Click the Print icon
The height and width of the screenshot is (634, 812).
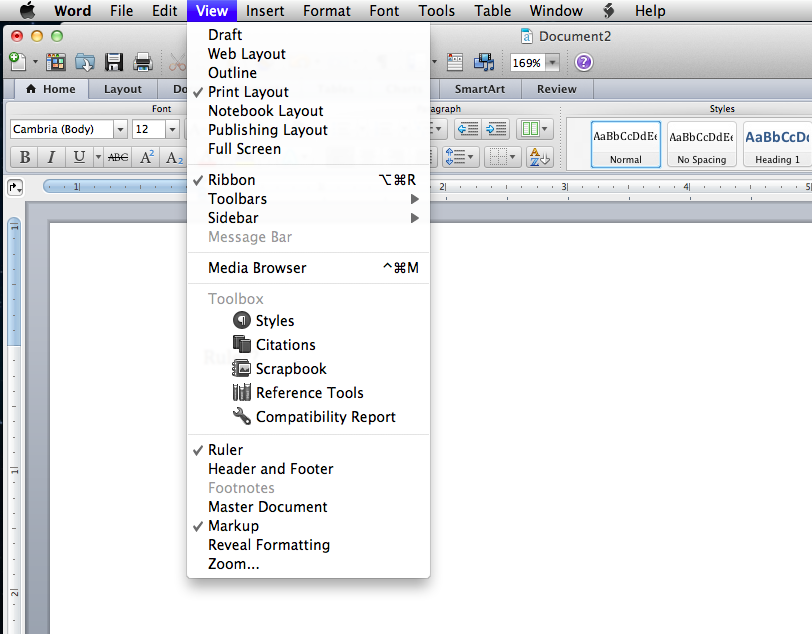pos(142,62)
